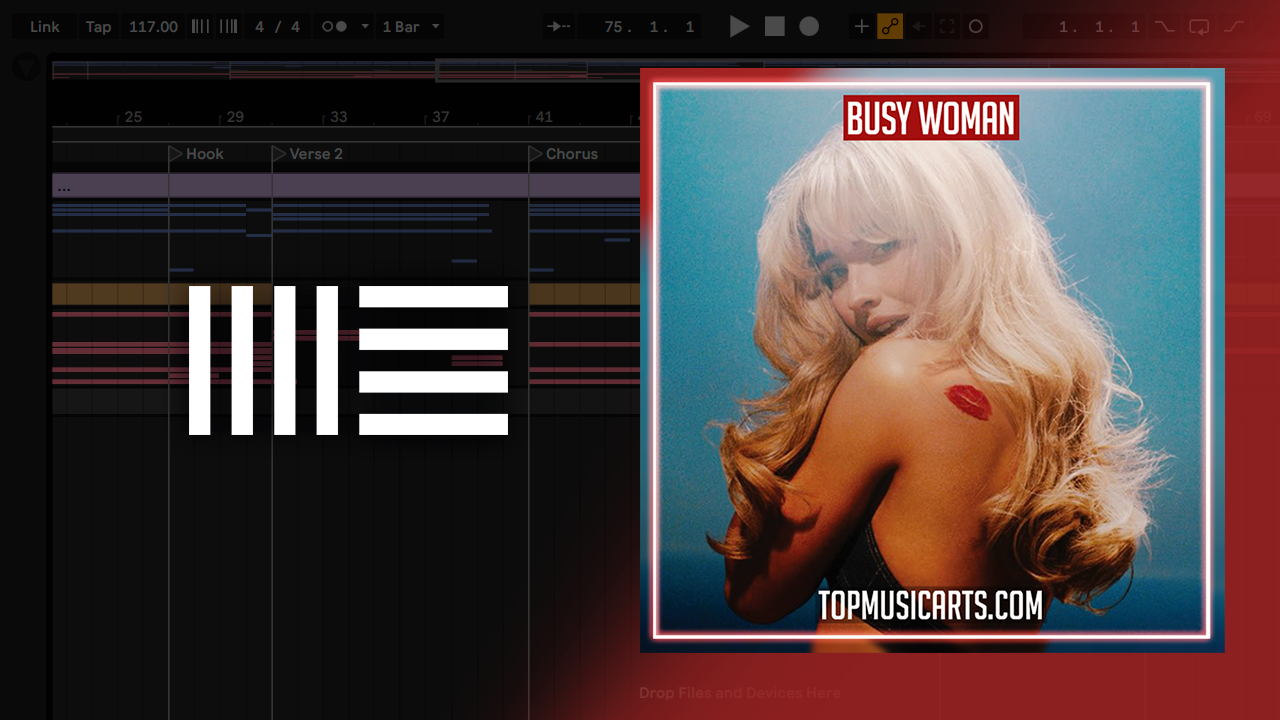
Task: Toggle the Loop switch in transport
Action: pyautogui.click(x=1199, y=27)
